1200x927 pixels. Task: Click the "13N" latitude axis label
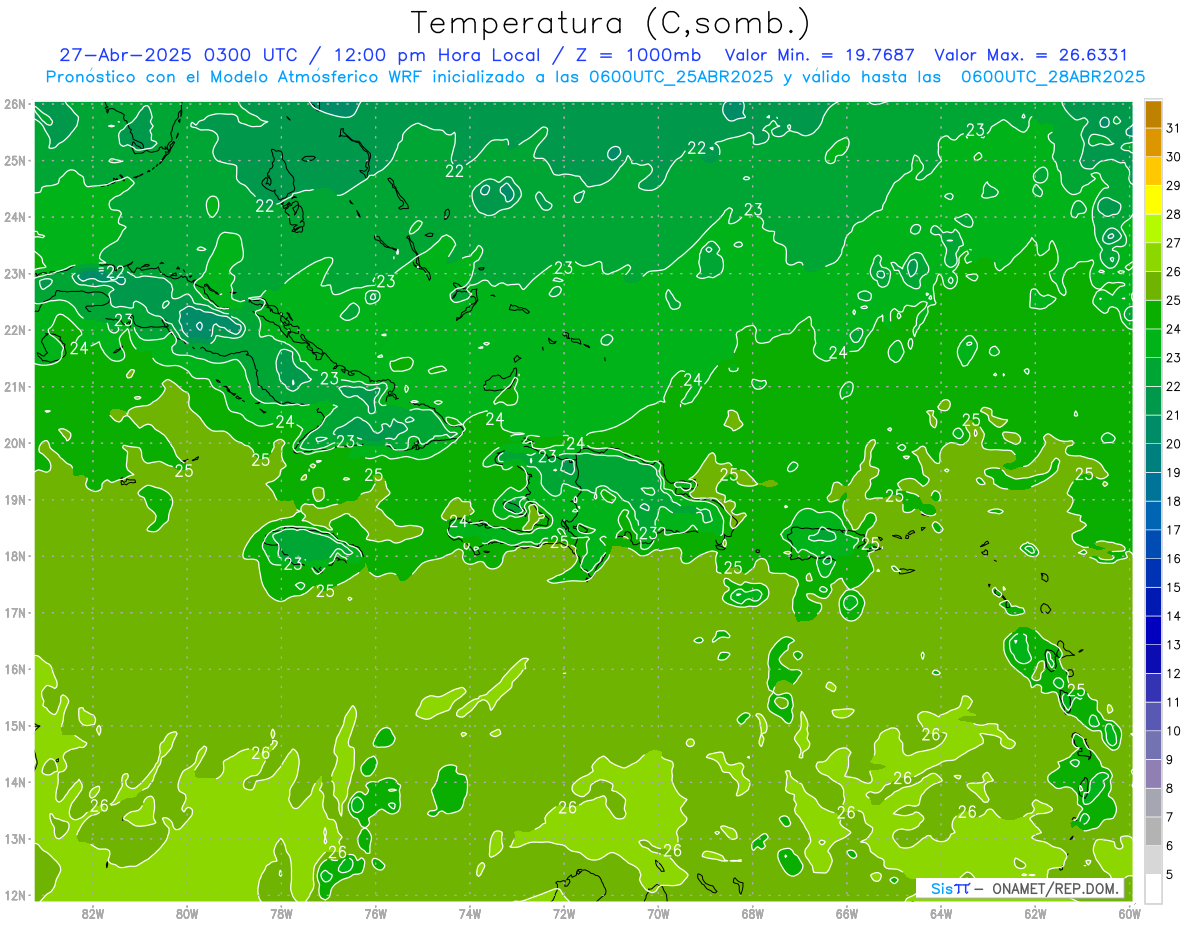[x=14, y=839]
